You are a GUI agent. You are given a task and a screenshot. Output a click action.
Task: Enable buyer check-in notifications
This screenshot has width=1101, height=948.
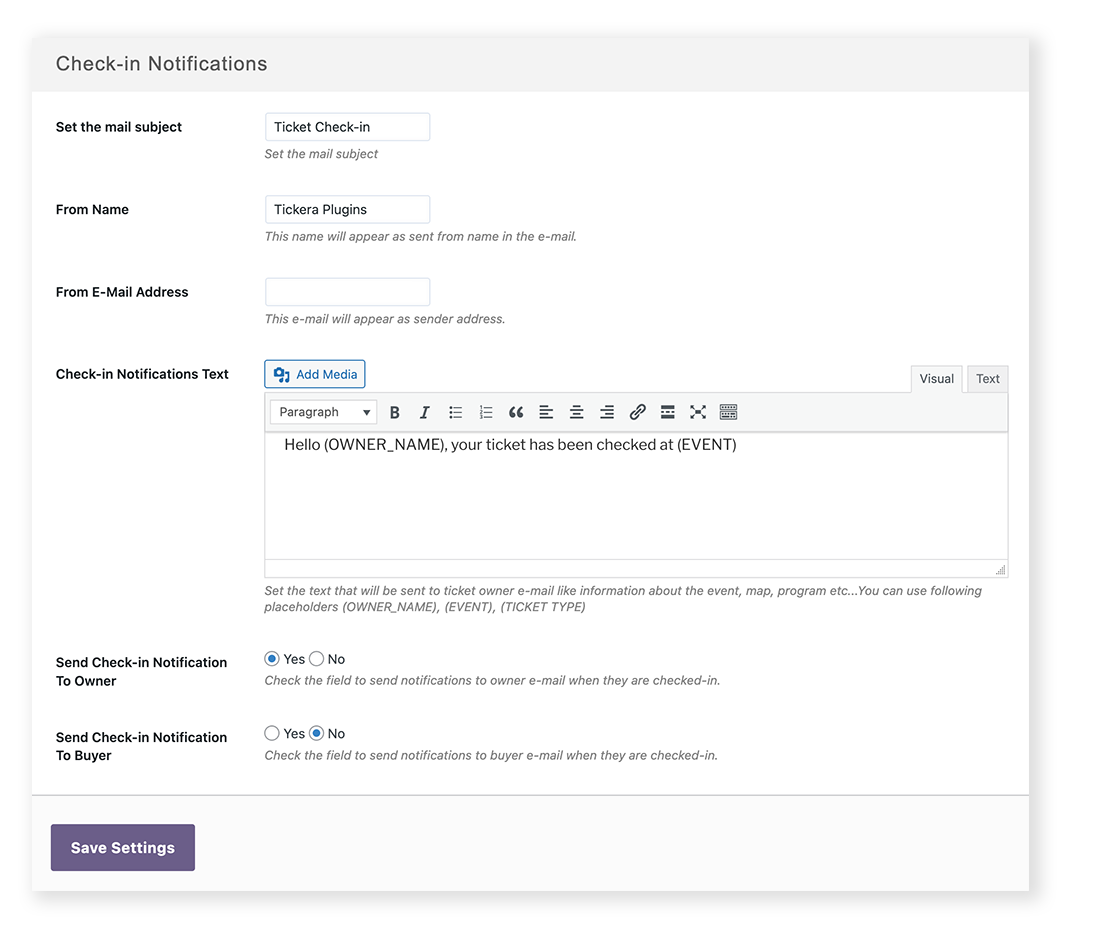tap(271, 733)
